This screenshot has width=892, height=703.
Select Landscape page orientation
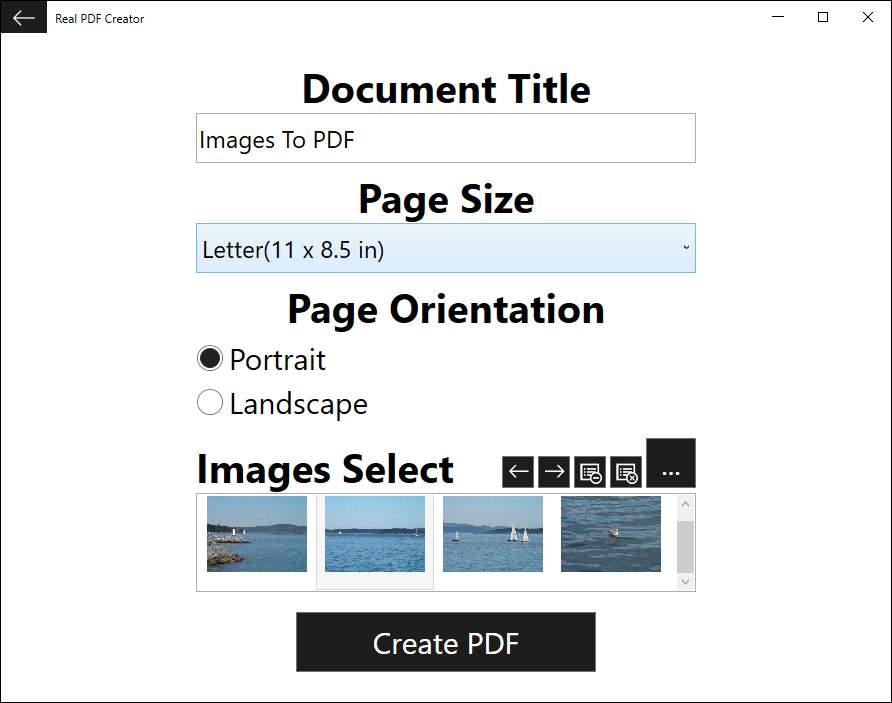point(210,403)
